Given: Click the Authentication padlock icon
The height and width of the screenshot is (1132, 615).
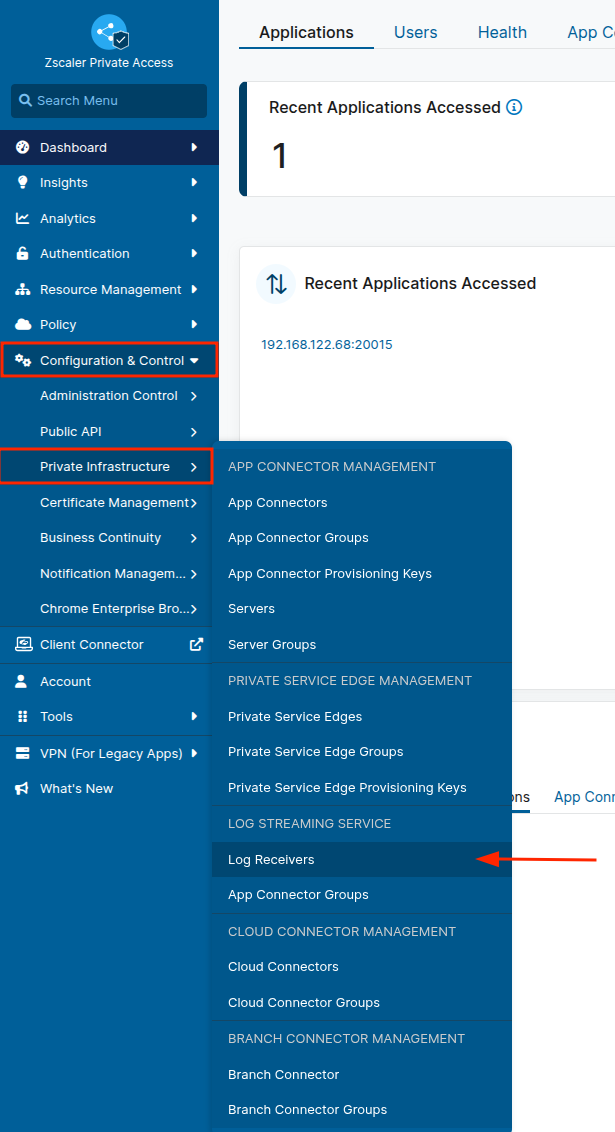Looking at the screenshot, I should tap(22, 254).
